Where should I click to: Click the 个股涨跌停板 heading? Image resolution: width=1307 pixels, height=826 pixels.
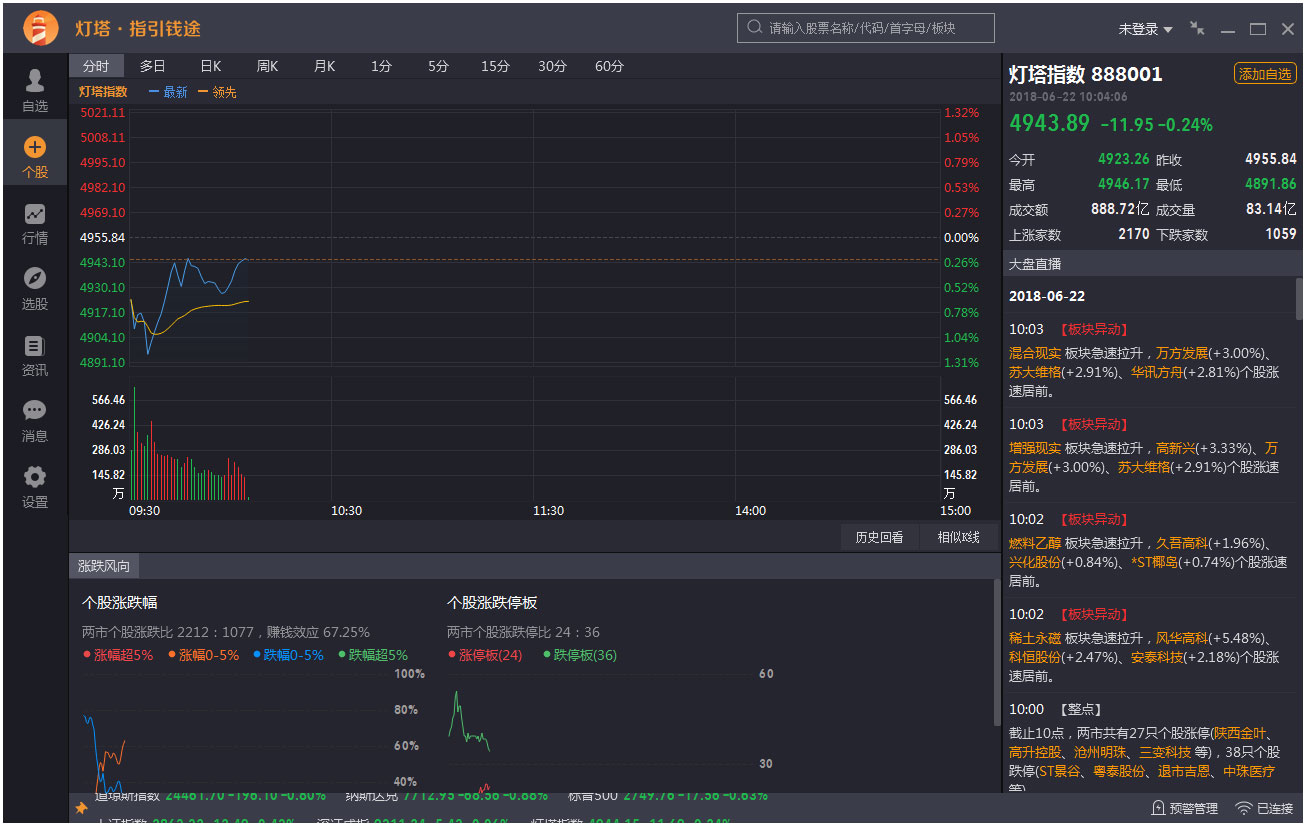pos(492,602)
